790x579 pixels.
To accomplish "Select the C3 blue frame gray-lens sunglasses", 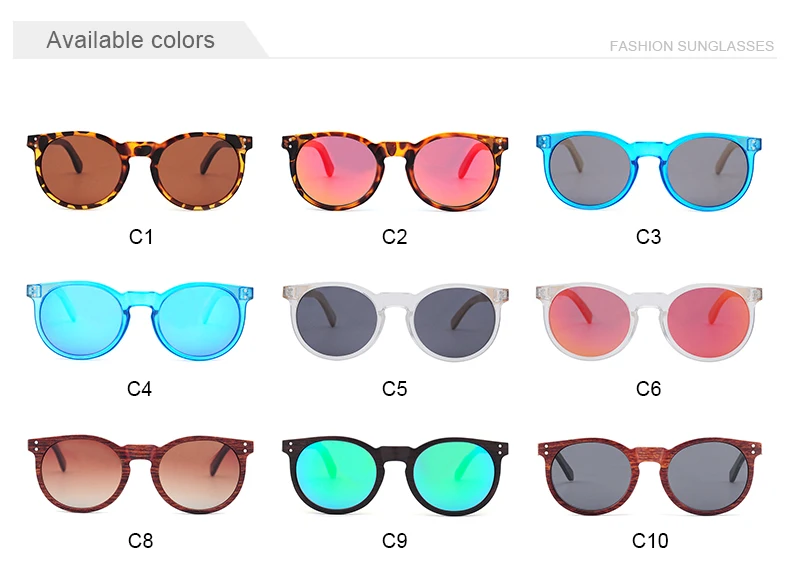I will point(649,170).
